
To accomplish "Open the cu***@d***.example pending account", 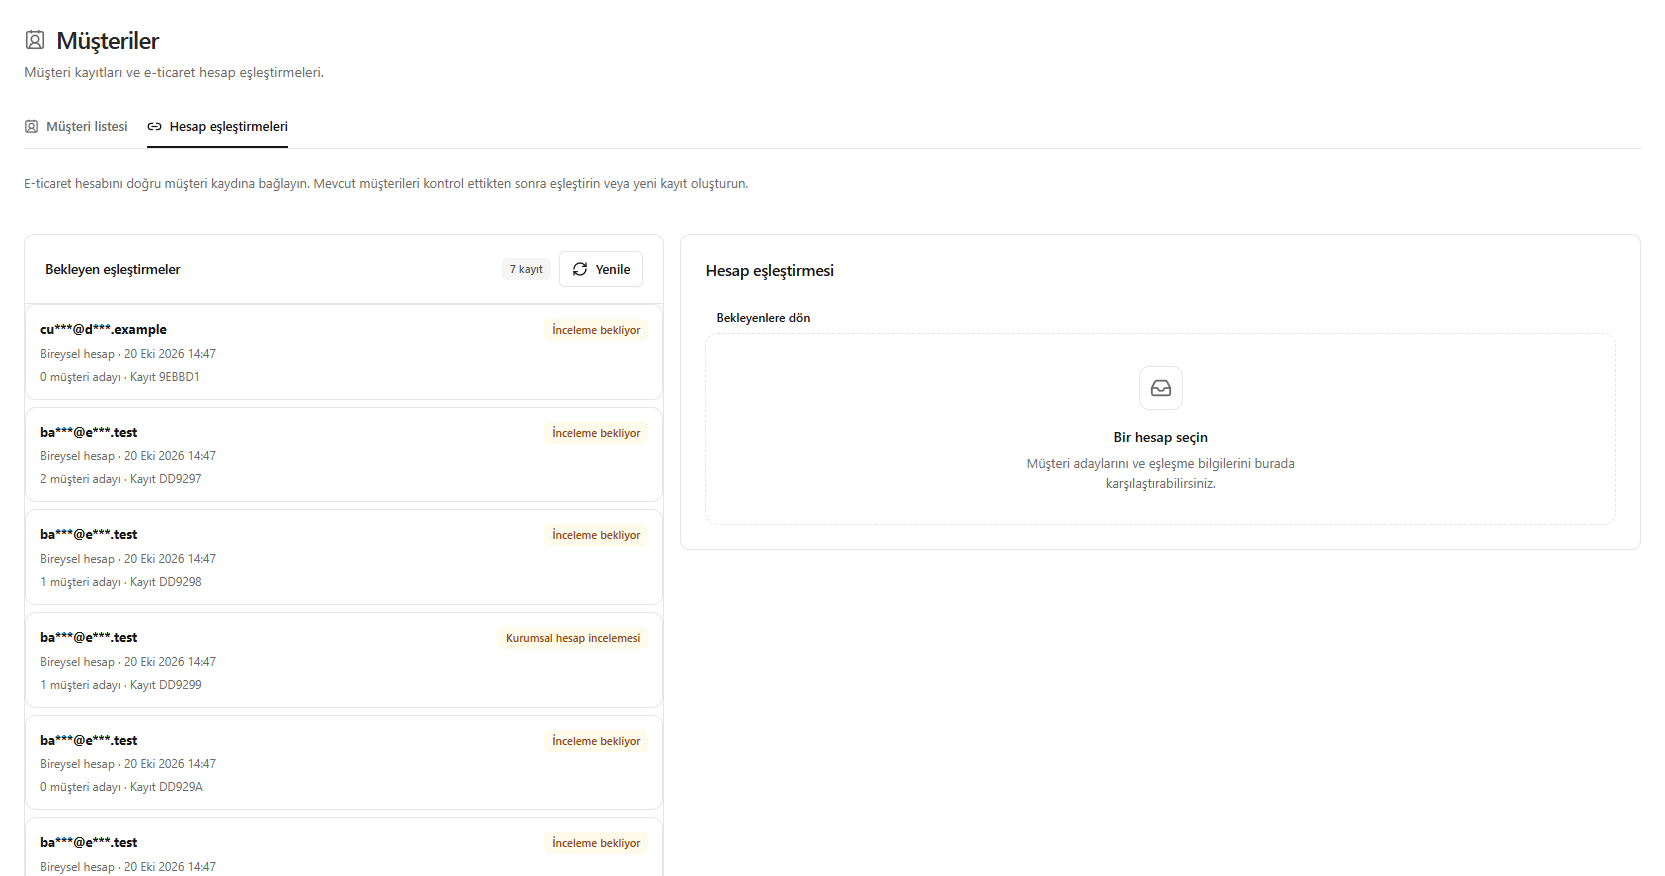I will (344, 352).
